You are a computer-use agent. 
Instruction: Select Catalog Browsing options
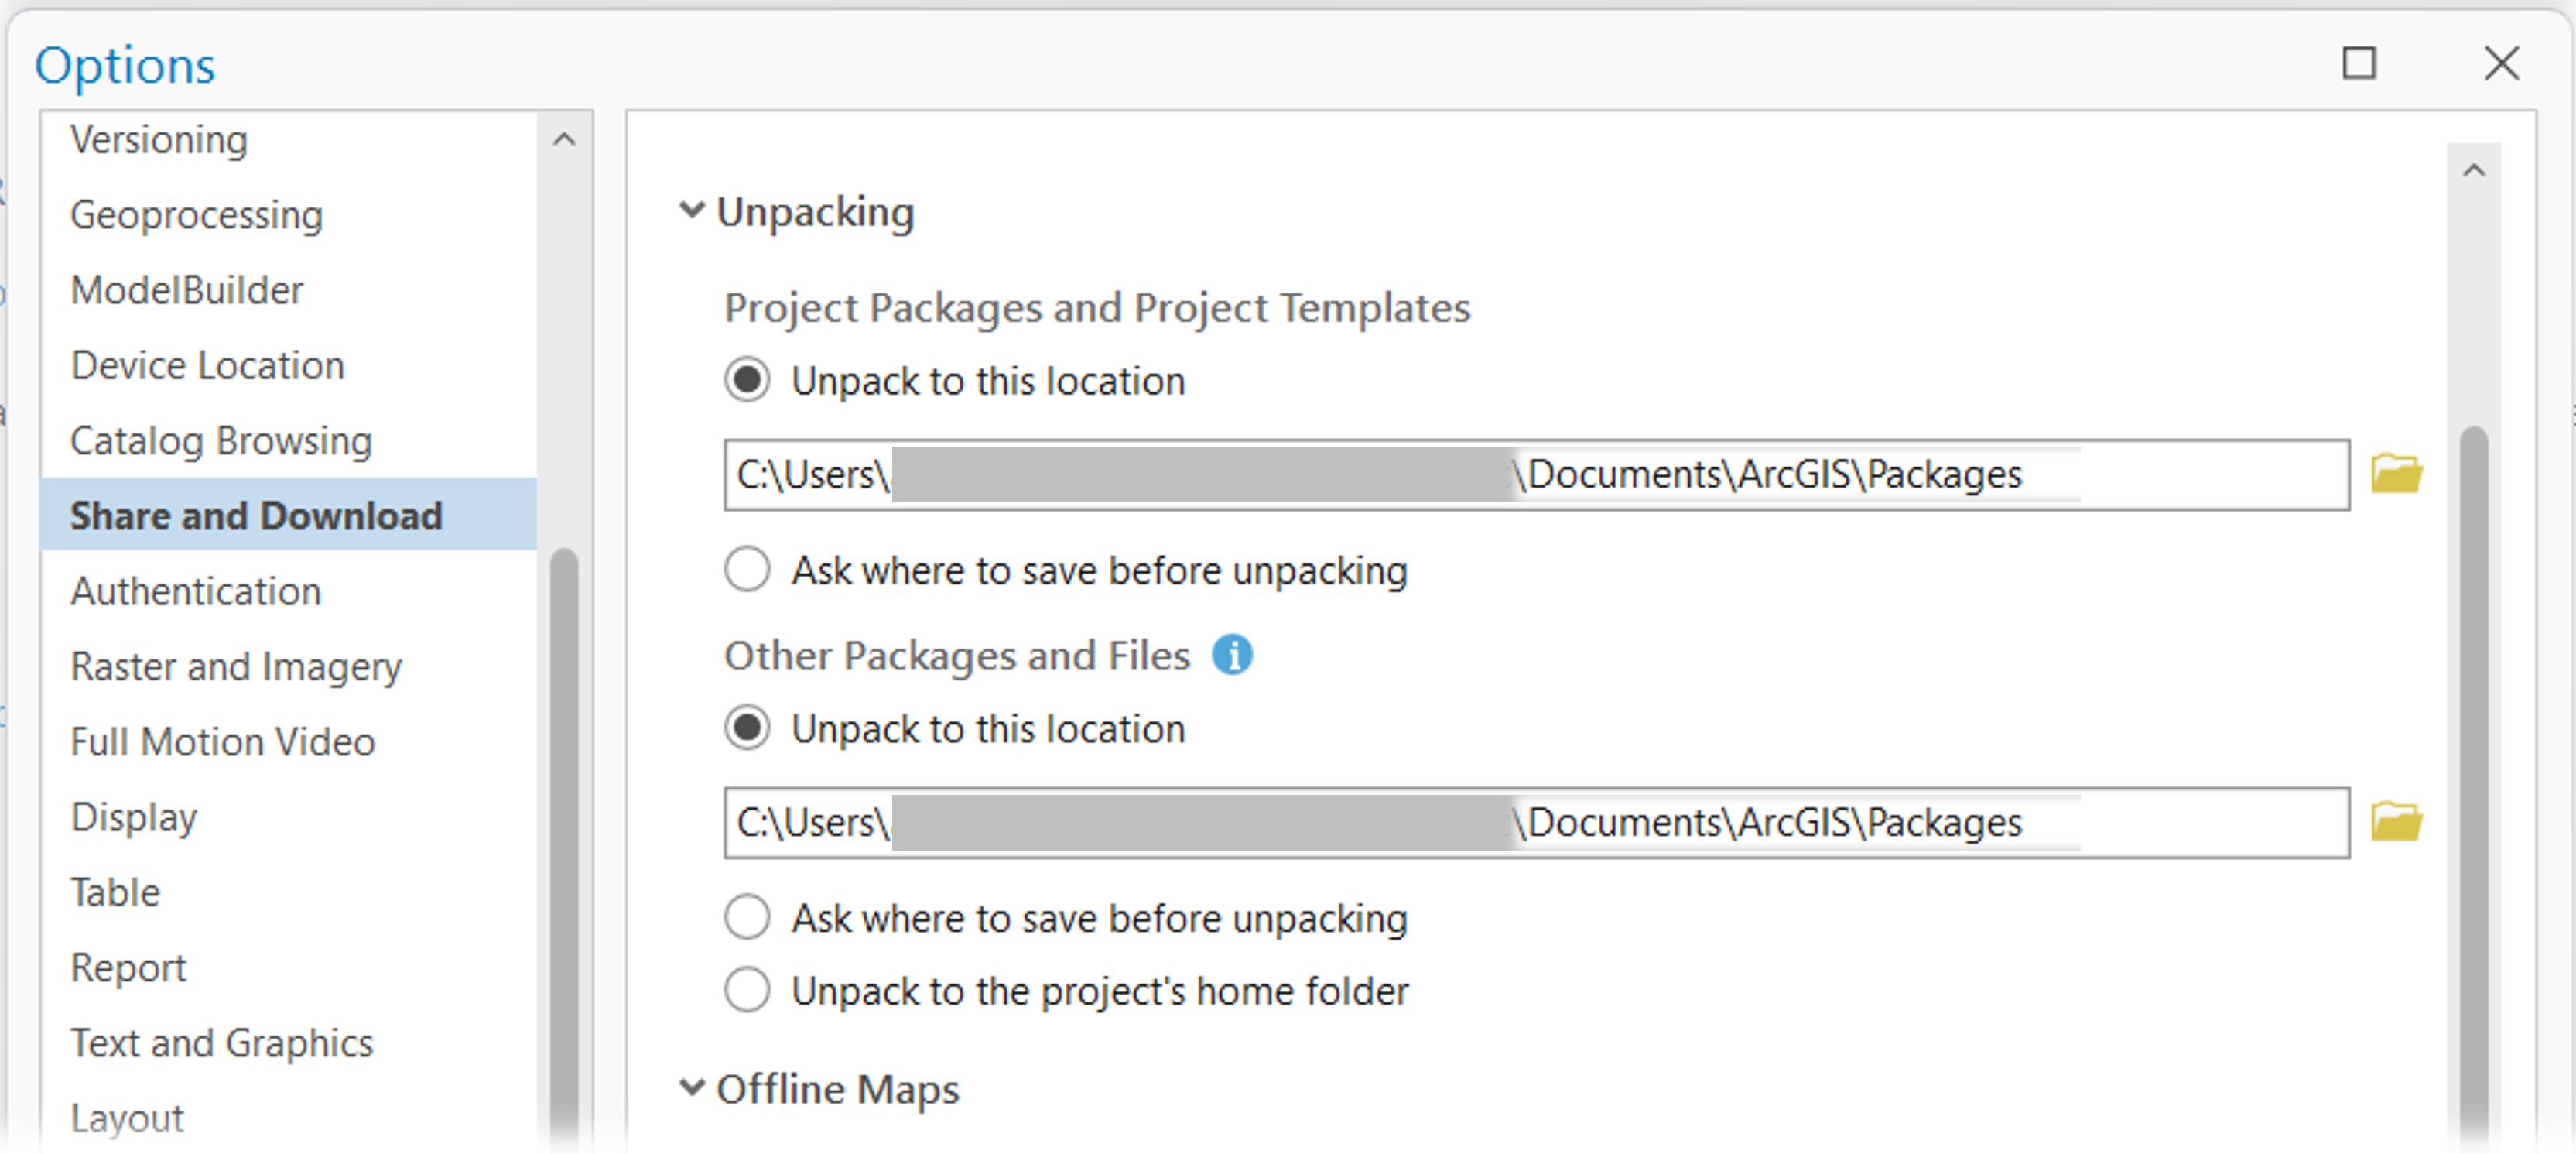point(221,440)
